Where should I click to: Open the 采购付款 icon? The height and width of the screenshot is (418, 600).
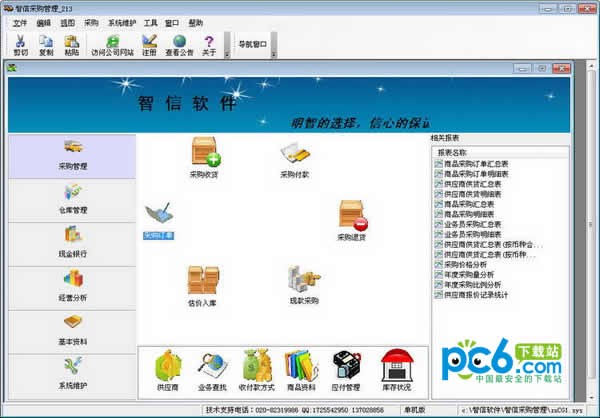(294, 160)
